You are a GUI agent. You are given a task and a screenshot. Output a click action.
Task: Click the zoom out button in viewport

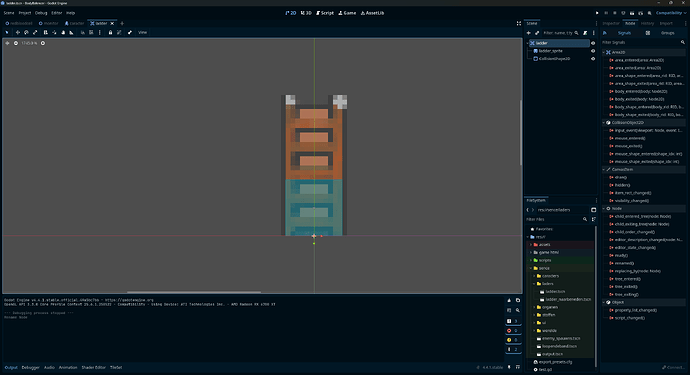click(16, 43)
